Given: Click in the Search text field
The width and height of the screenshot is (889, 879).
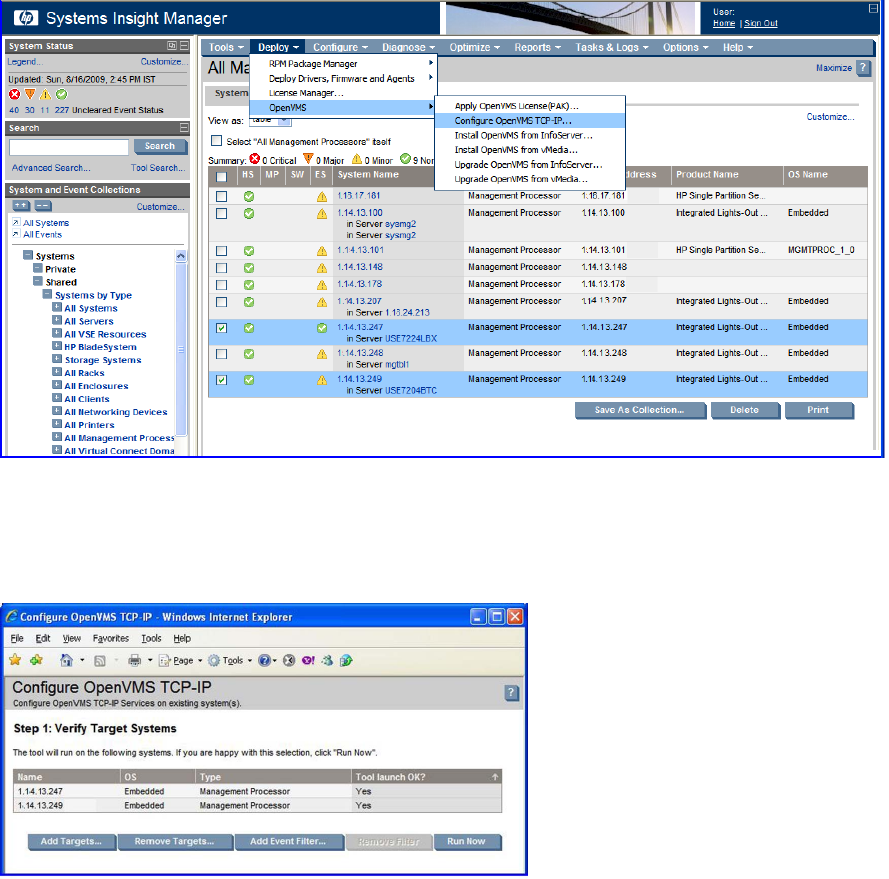Looking at the screenshot, I should 69,147.
